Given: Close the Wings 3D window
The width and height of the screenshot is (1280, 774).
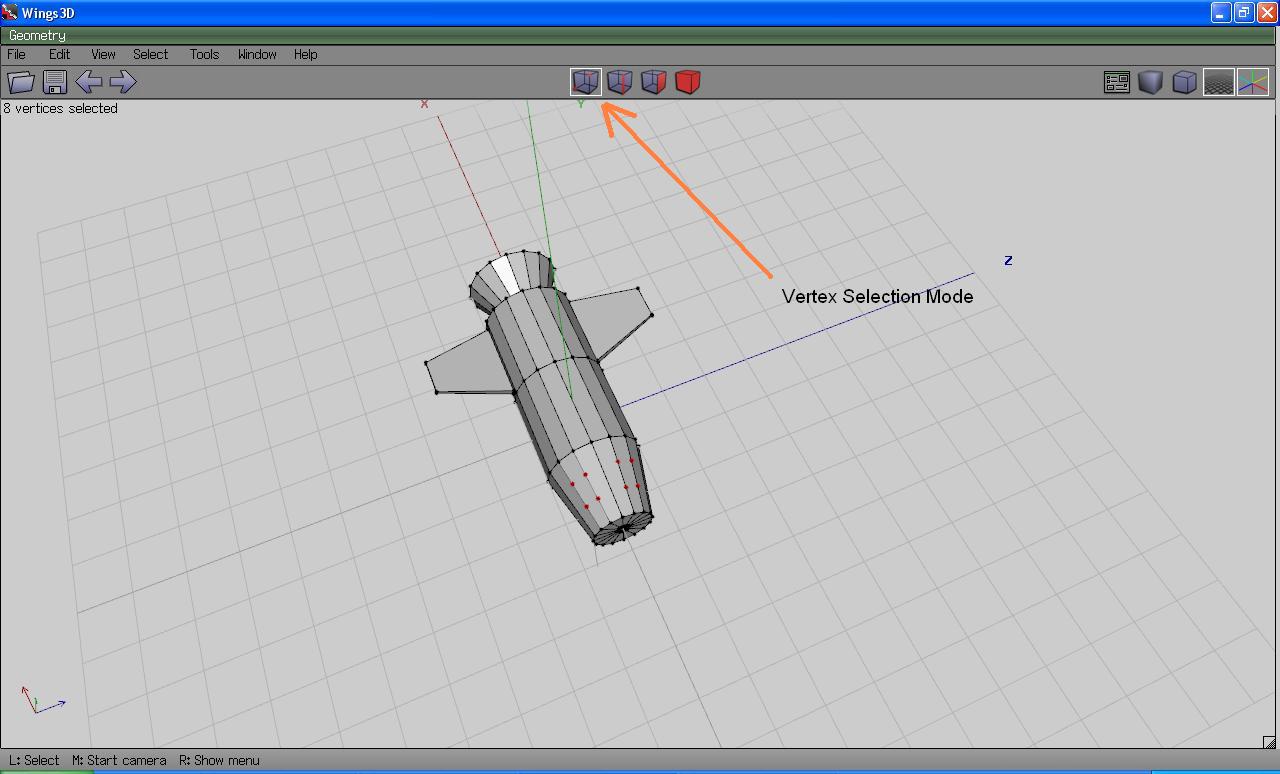Looking at the screenshot, I should (1266, 13).
